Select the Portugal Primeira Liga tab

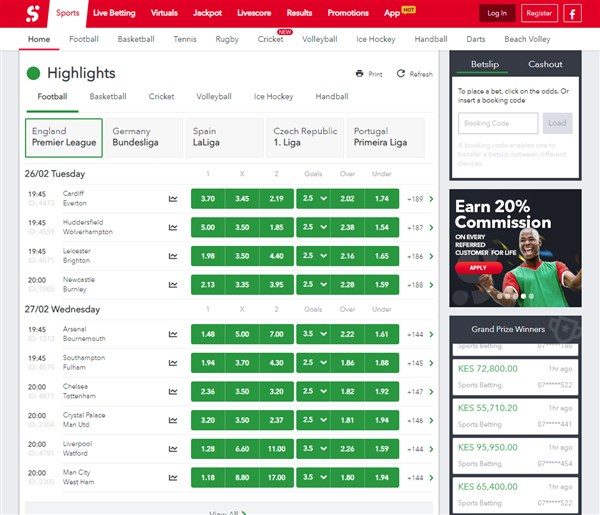386,138
